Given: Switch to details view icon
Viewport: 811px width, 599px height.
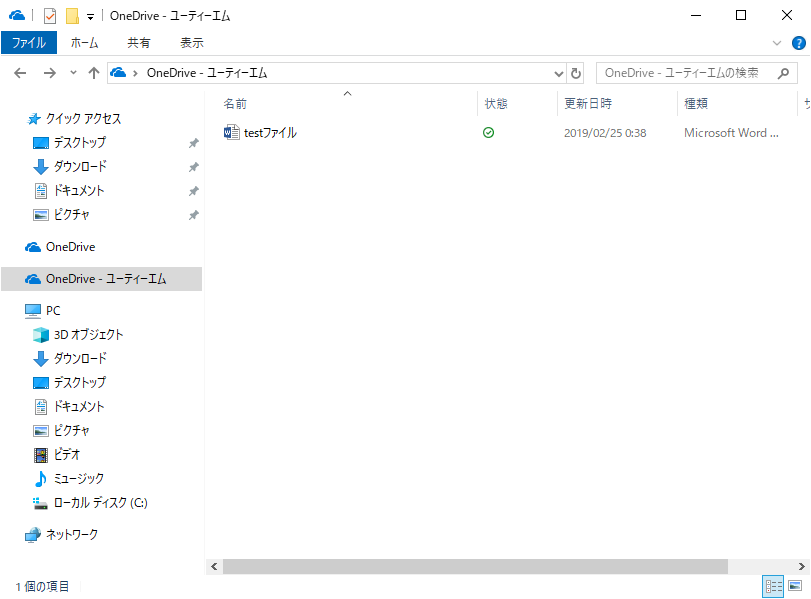Looking at the screenshot, I should [773, 587].
